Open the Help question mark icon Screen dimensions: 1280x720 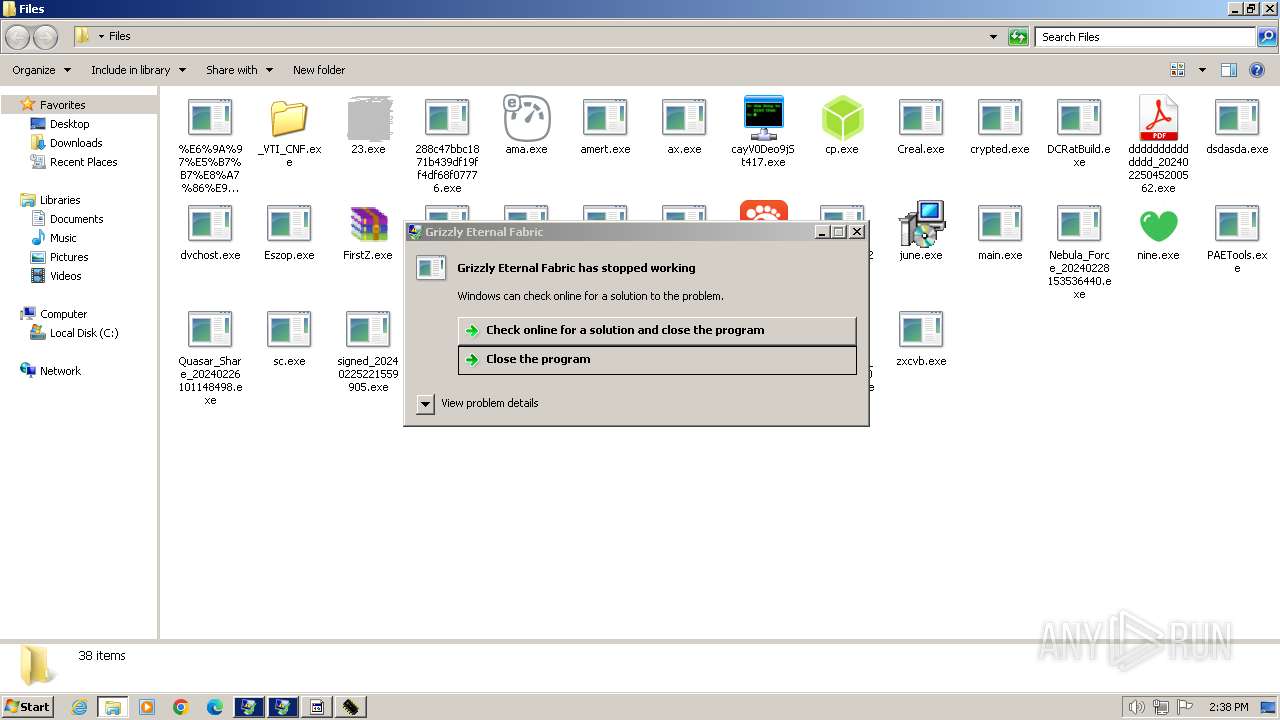[x=1257, y=70]
